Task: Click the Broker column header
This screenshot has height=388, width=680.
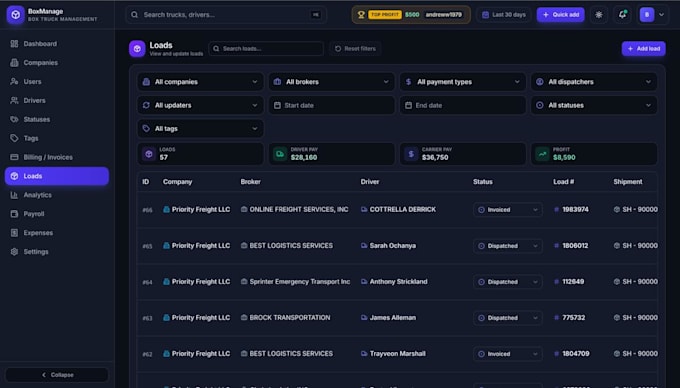Action: pos(251,182)
